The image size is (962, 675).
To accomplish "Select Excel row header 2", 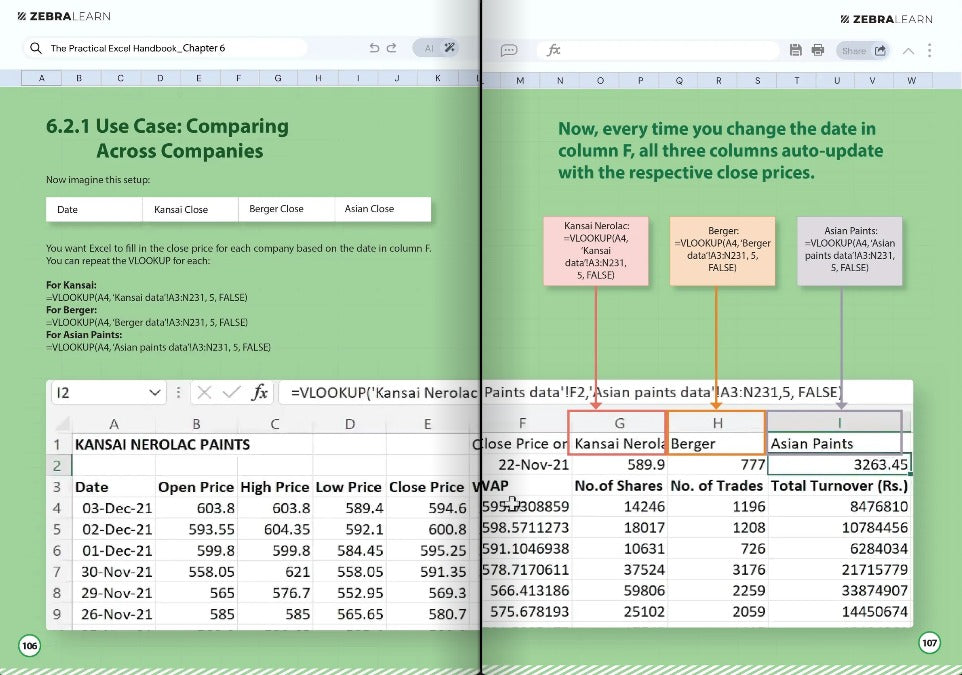I will (57, 466).
